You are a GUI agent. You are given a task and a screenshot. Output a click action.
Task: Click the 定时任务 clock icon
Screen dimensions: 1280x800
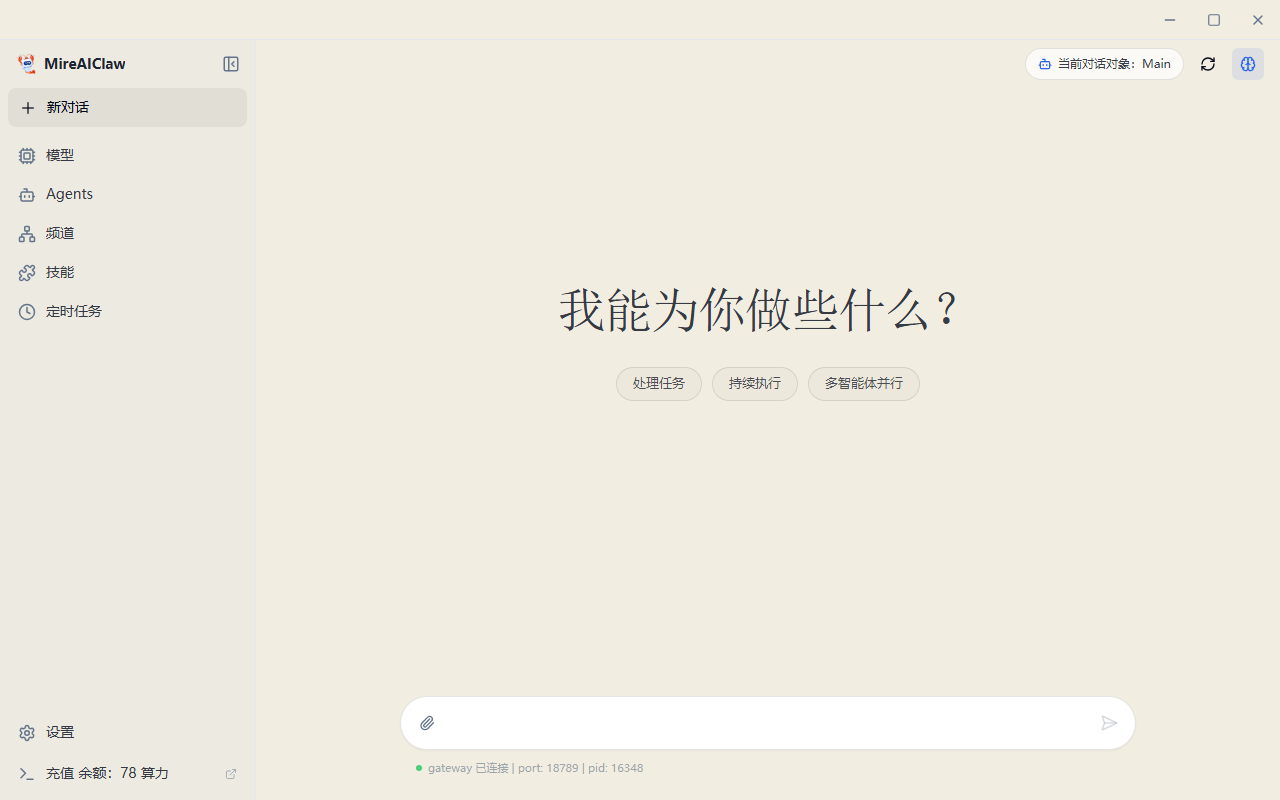pyautogui.click(x=27, y=311)
